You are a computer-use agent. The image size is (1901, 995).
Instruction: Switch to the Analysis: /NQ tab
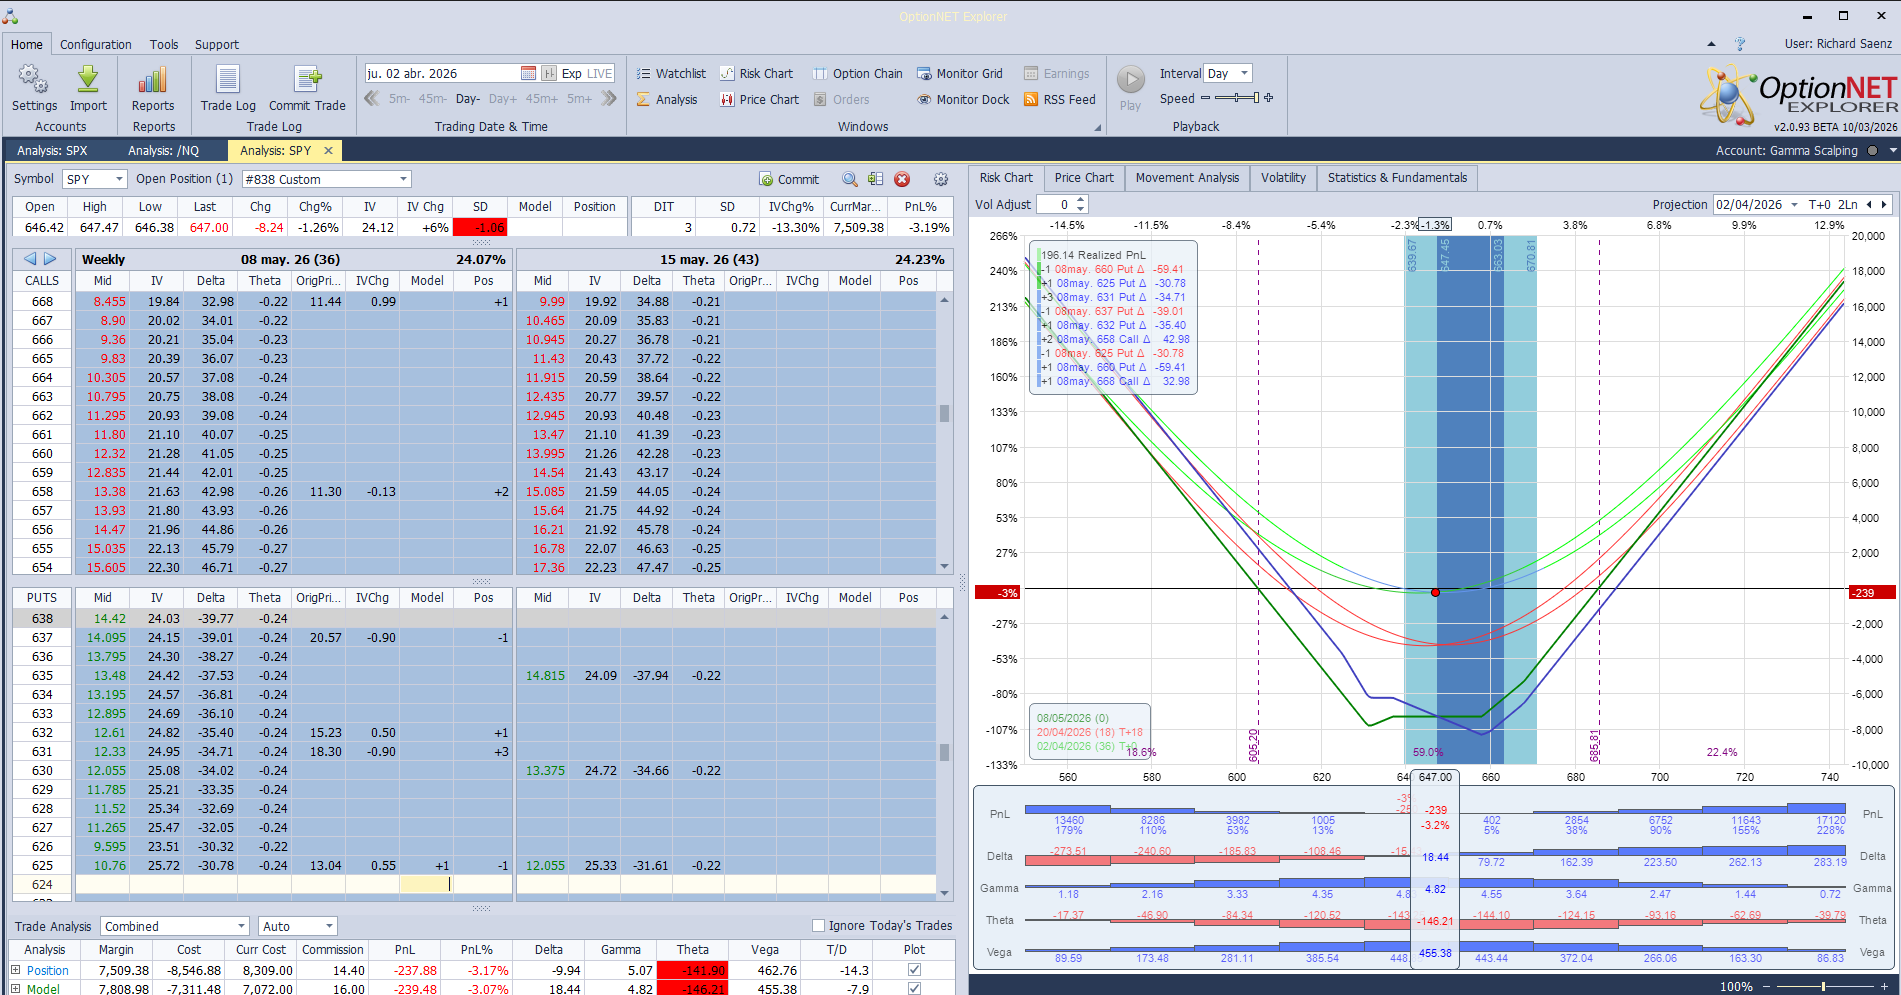pyautogui.click(x=164, y=151)
